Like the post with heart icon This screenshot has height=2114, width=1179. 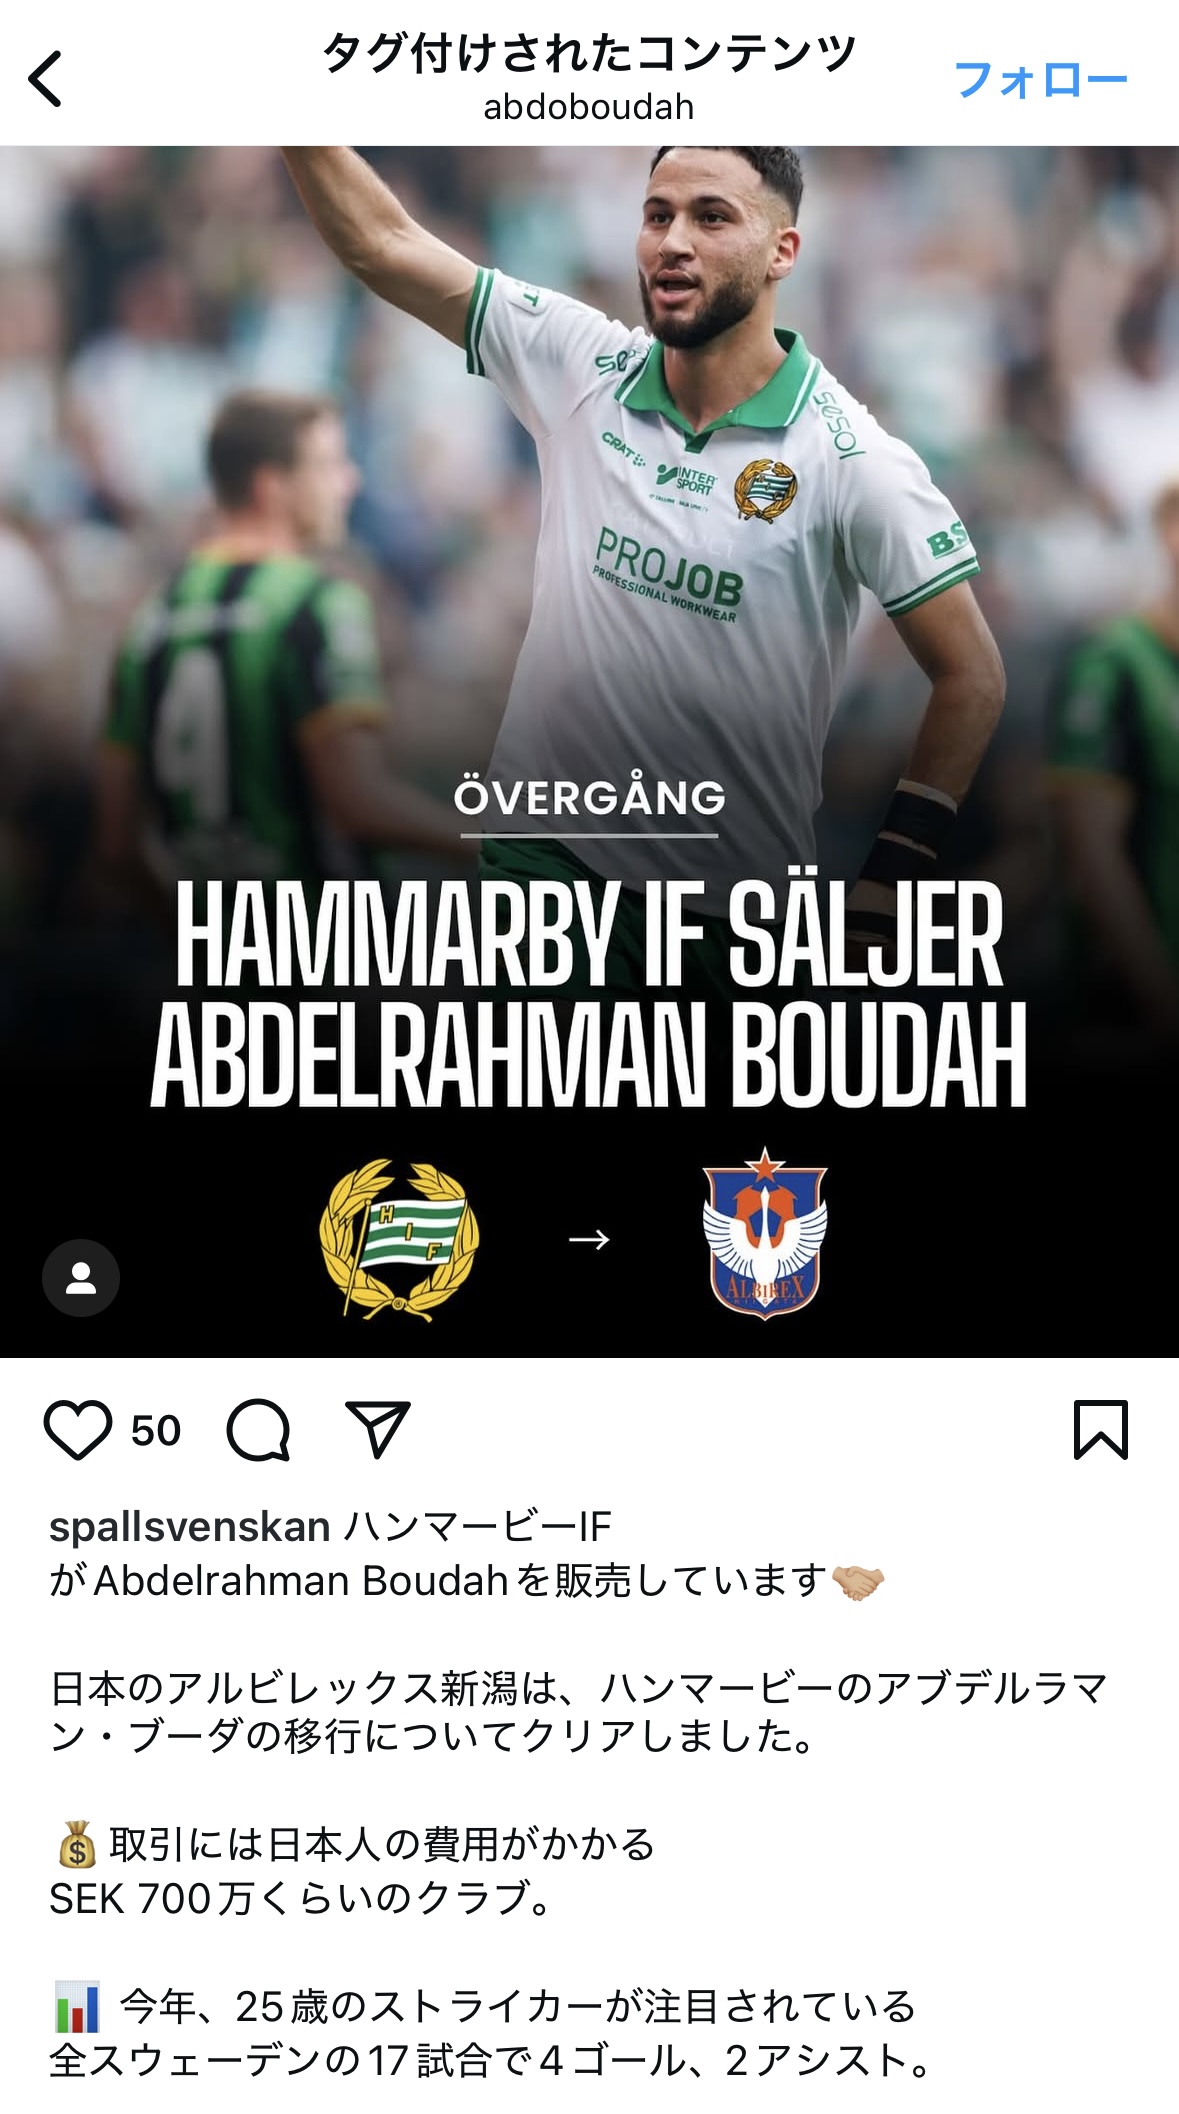coord(78,1430)
